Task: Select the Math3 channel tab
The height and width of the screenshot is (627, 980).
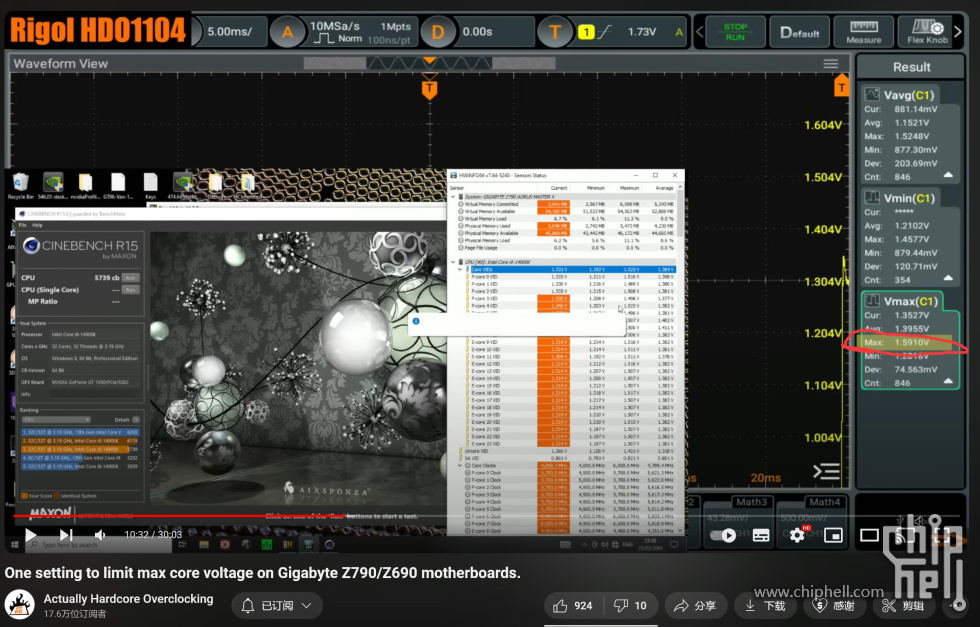Action: (751, 502)
